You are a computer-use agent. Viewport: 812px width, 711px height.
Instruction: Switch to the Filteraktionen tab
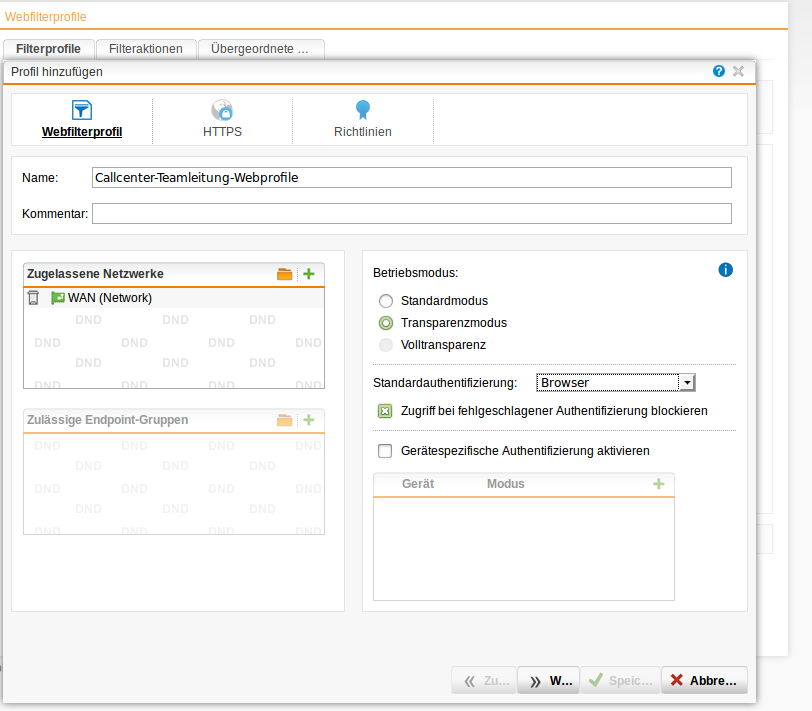pos(146,48)
